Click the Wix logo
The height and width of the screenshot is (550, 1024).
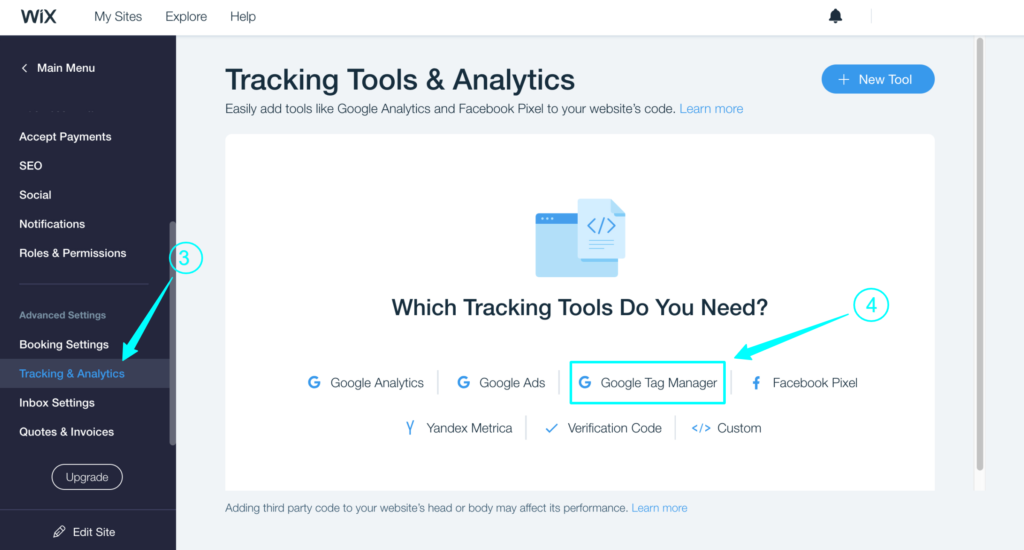point(37,16)
